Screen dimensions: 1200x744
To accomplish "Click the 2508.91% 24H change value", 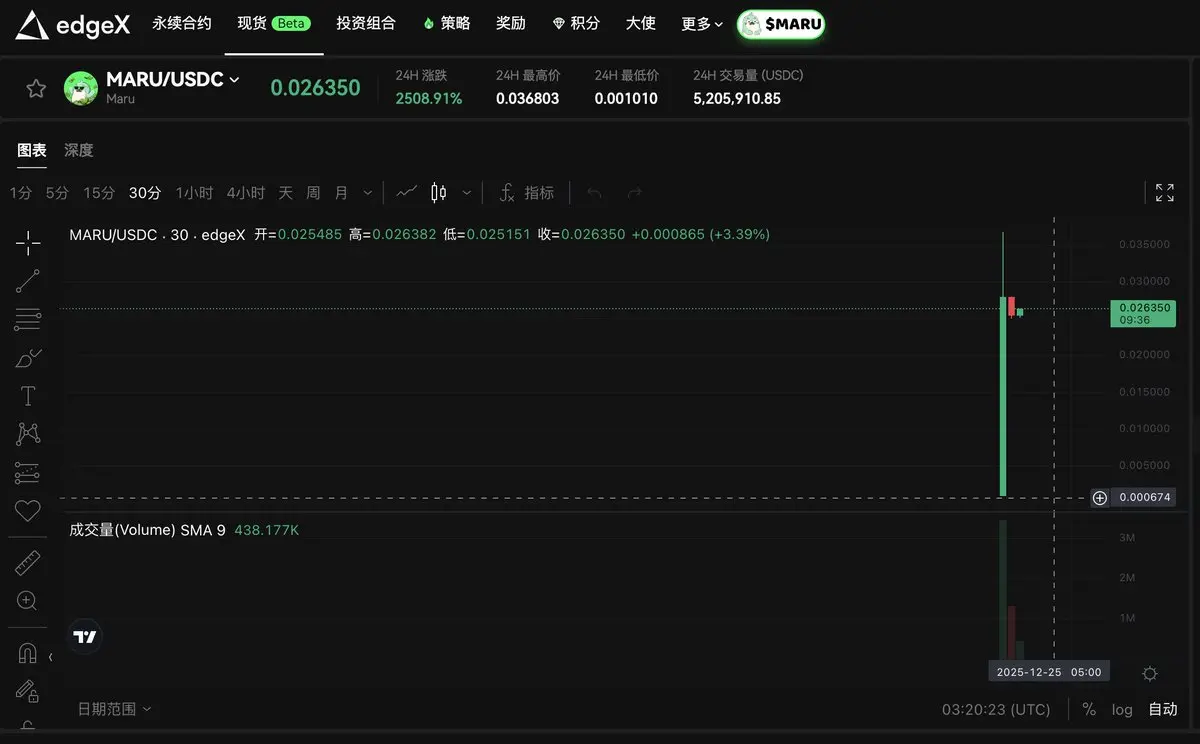I will [429, 98].
